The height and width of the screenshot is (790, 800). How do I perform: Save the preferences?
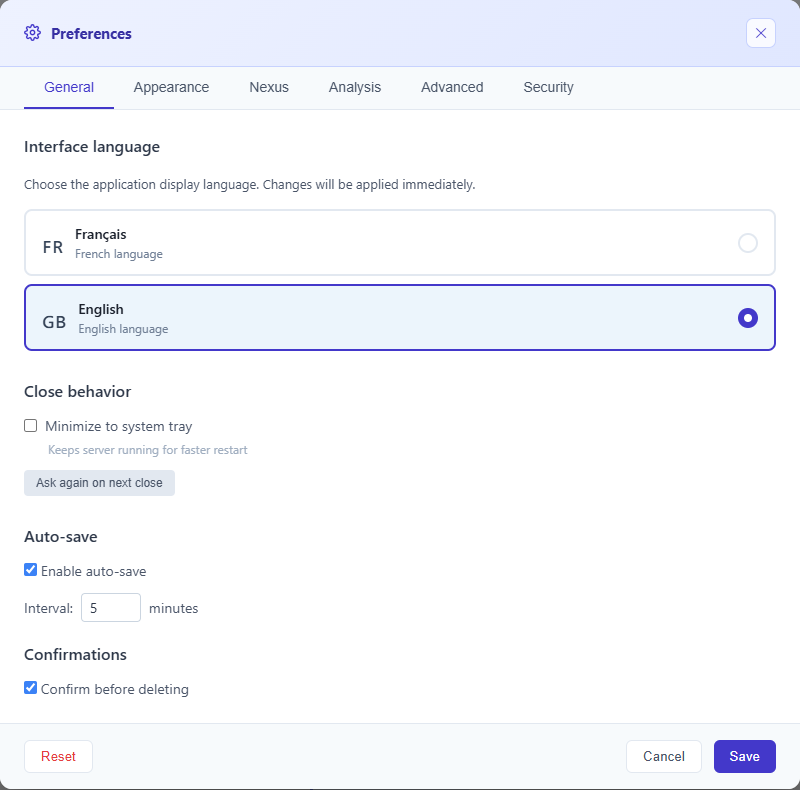[x=744, y=756]
